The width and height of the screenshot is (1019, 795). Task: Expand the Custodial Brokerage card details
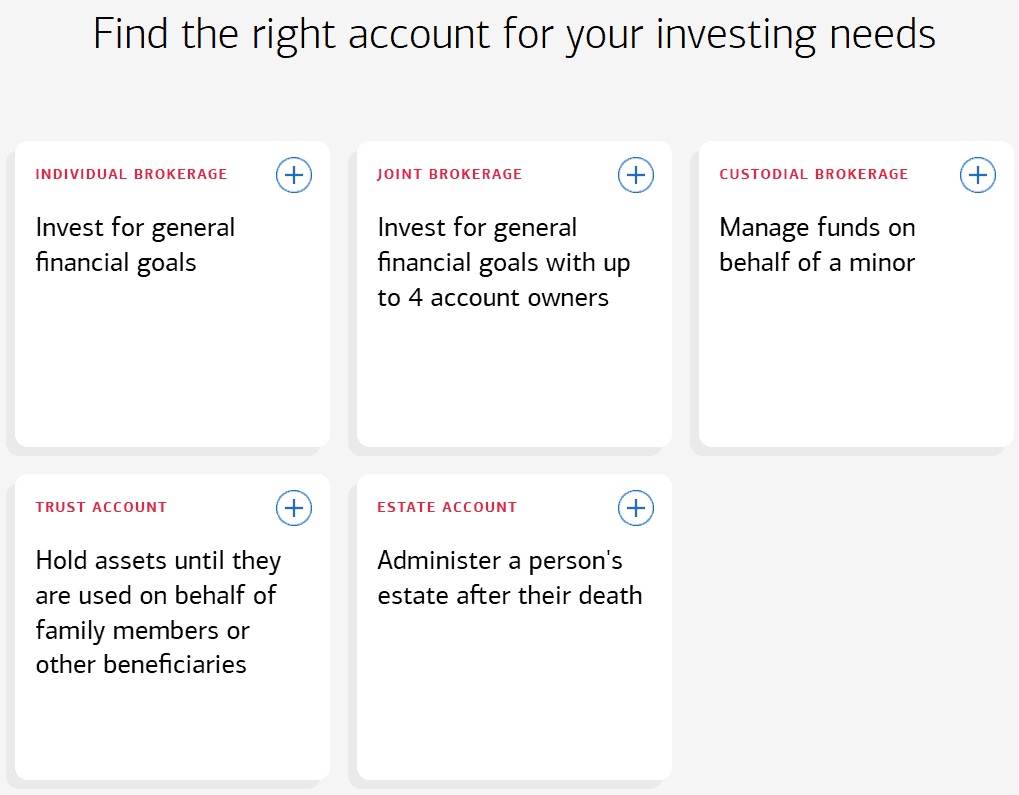point(977,174)
